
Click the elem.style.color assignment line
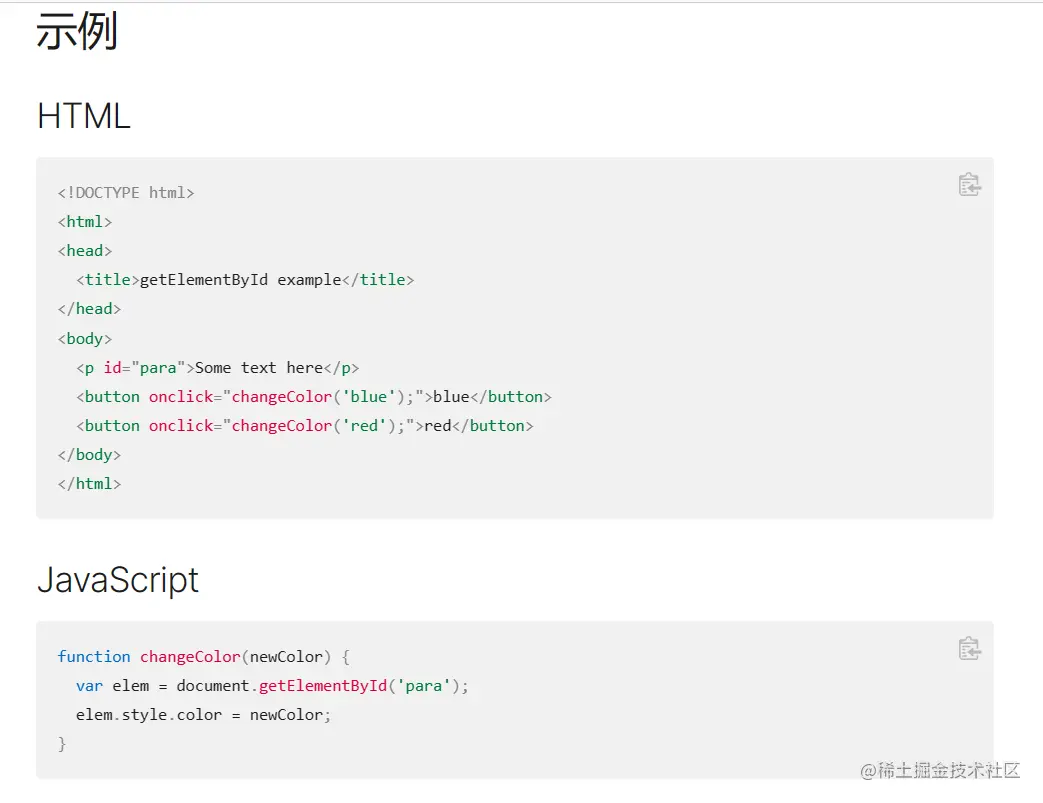[x=202, y=715]
